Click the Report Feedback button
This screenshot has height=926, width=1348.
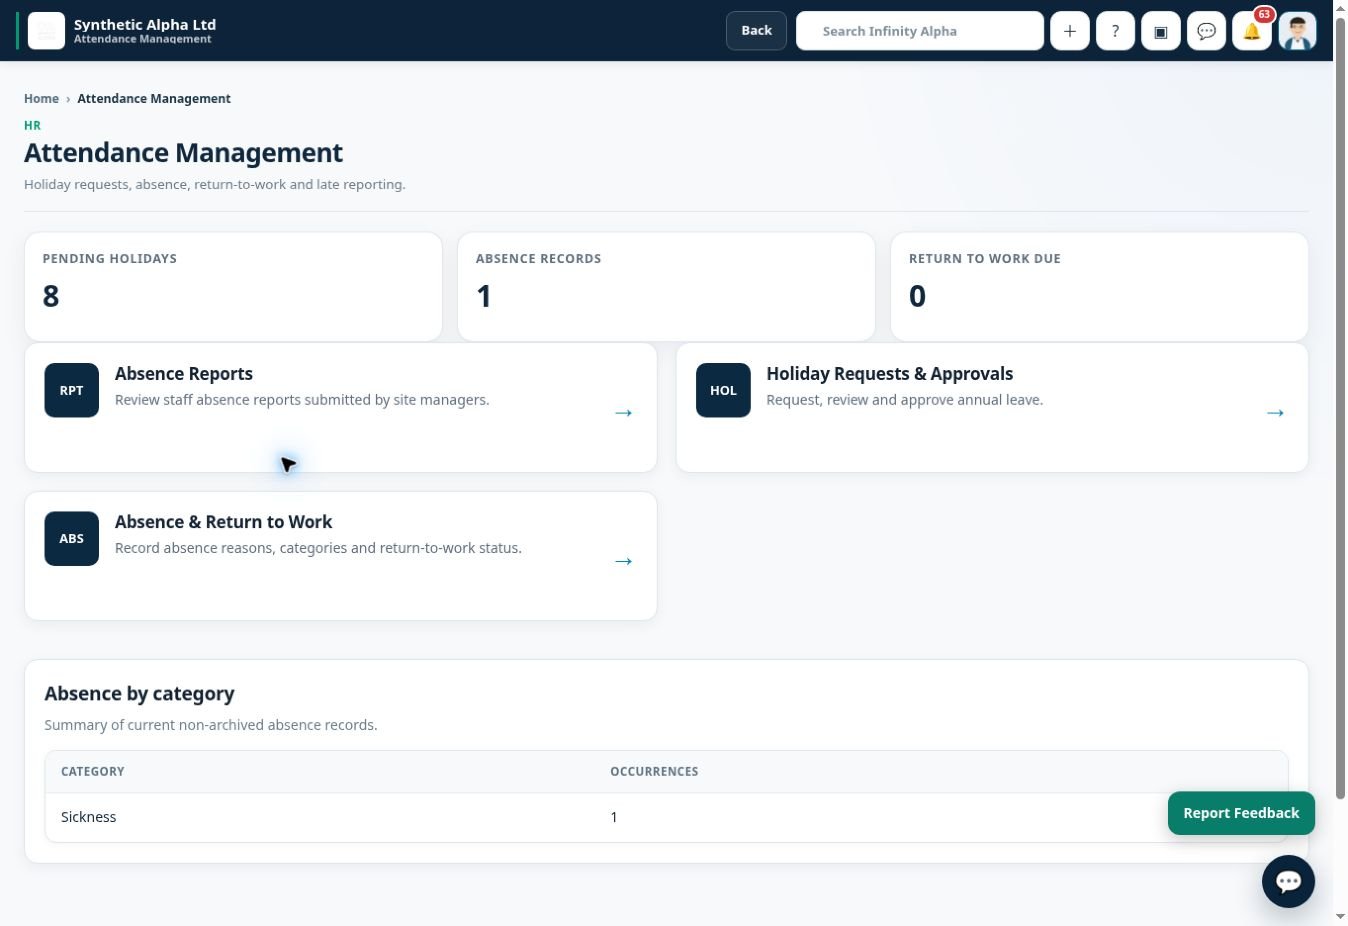[1241, 813]
